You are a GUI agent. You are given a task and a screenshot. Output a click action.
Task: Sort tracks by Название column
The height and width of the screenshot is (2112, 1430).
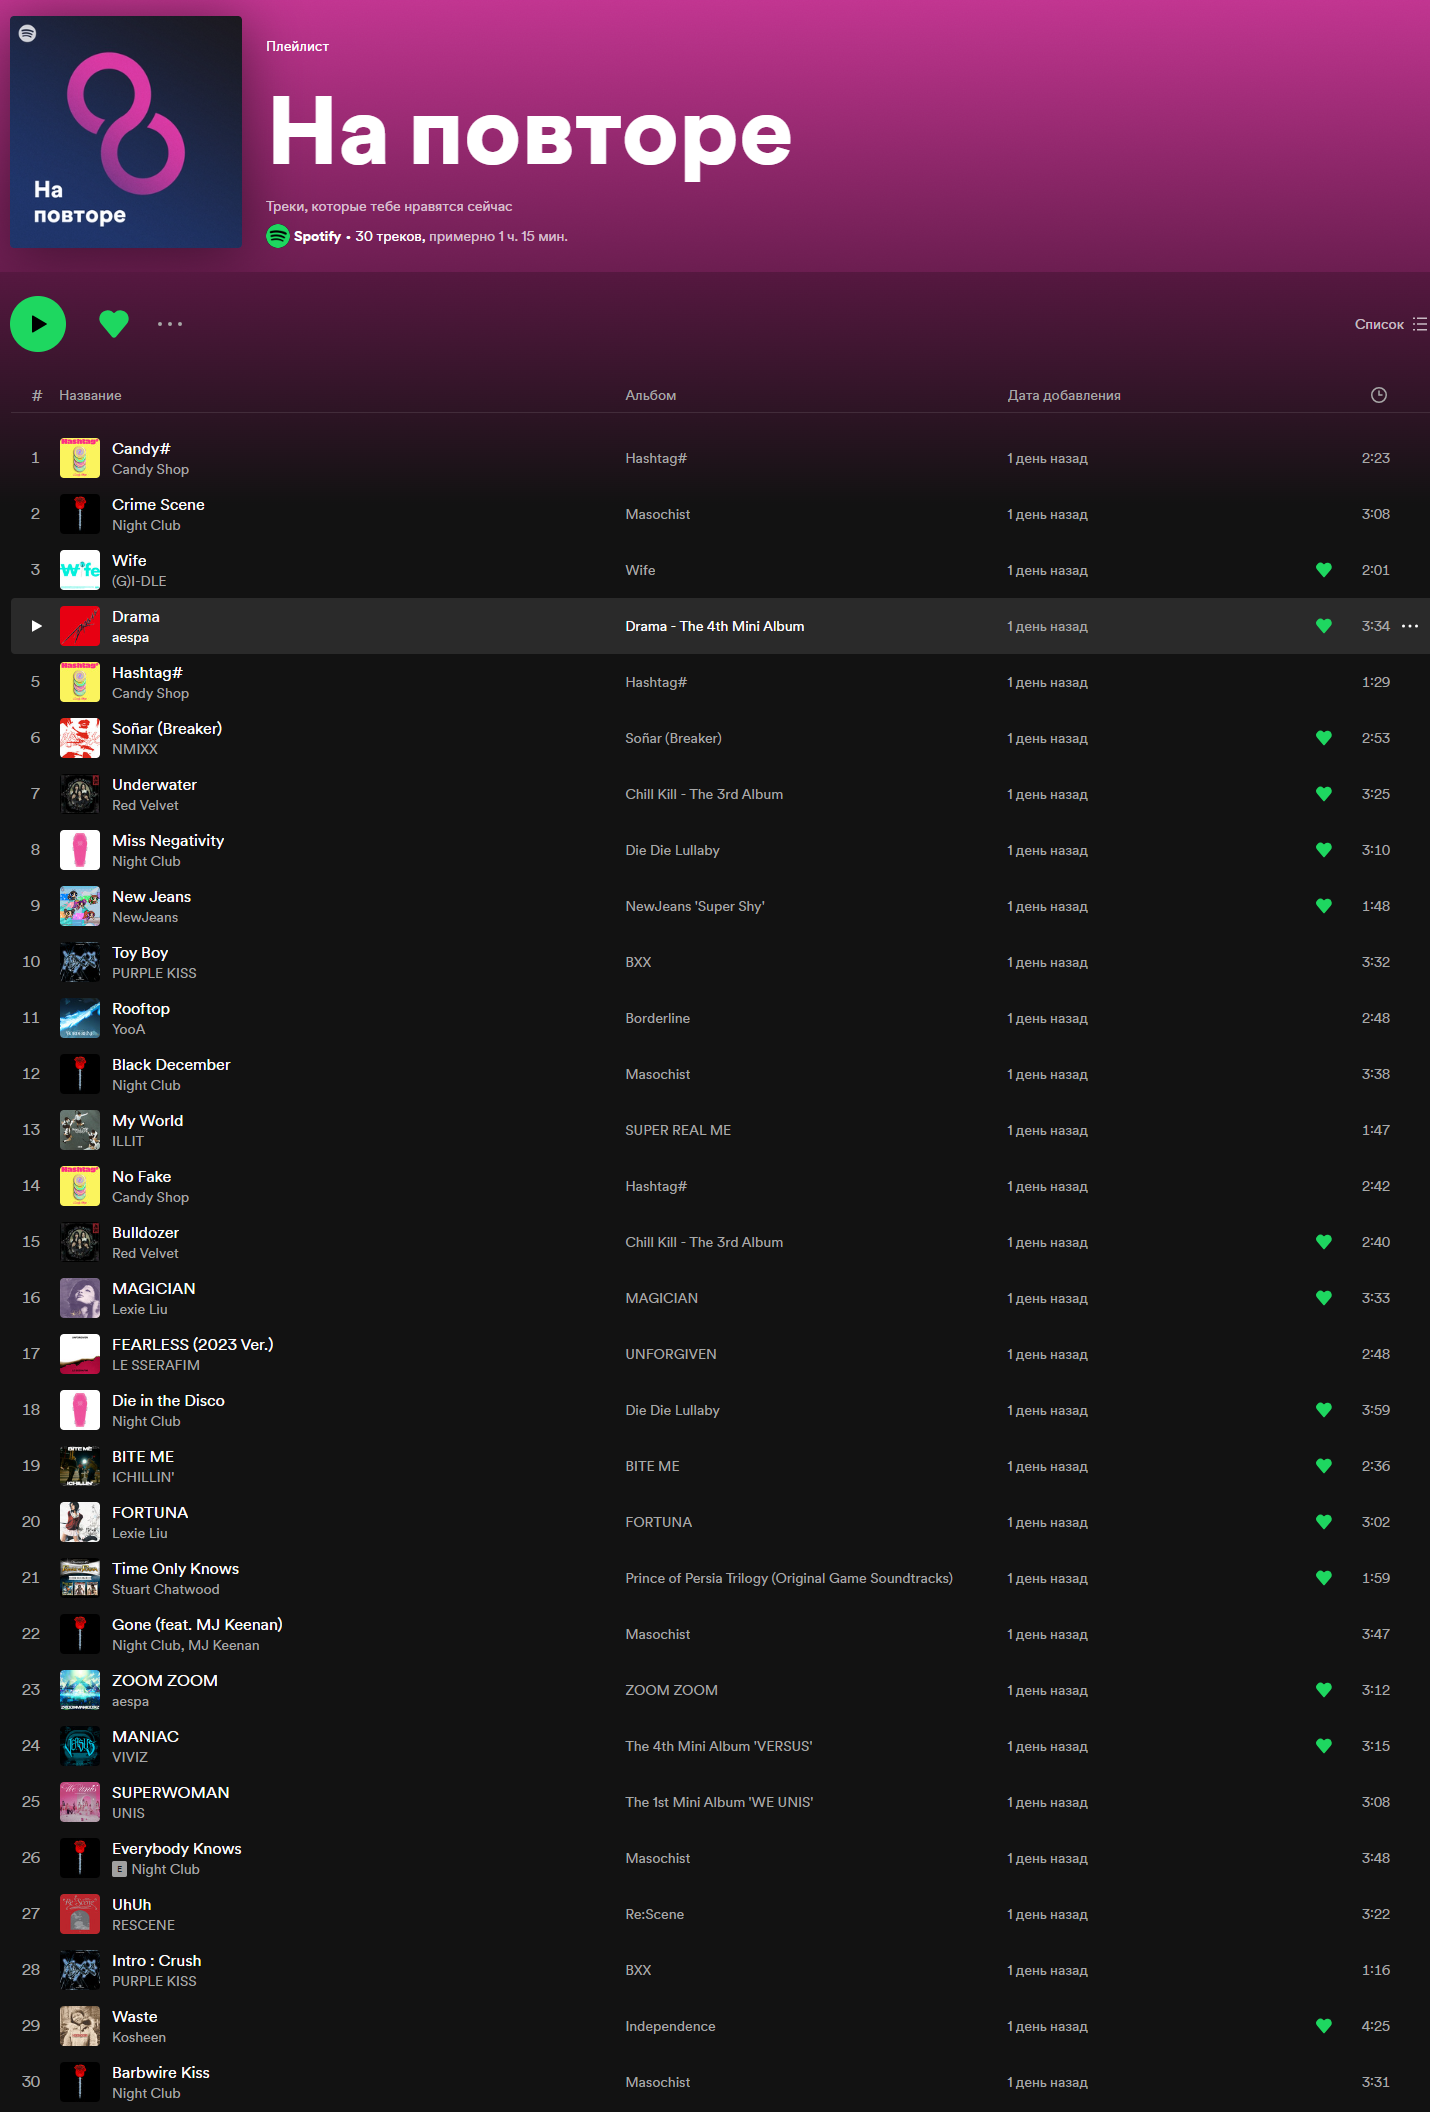(90, 396)
